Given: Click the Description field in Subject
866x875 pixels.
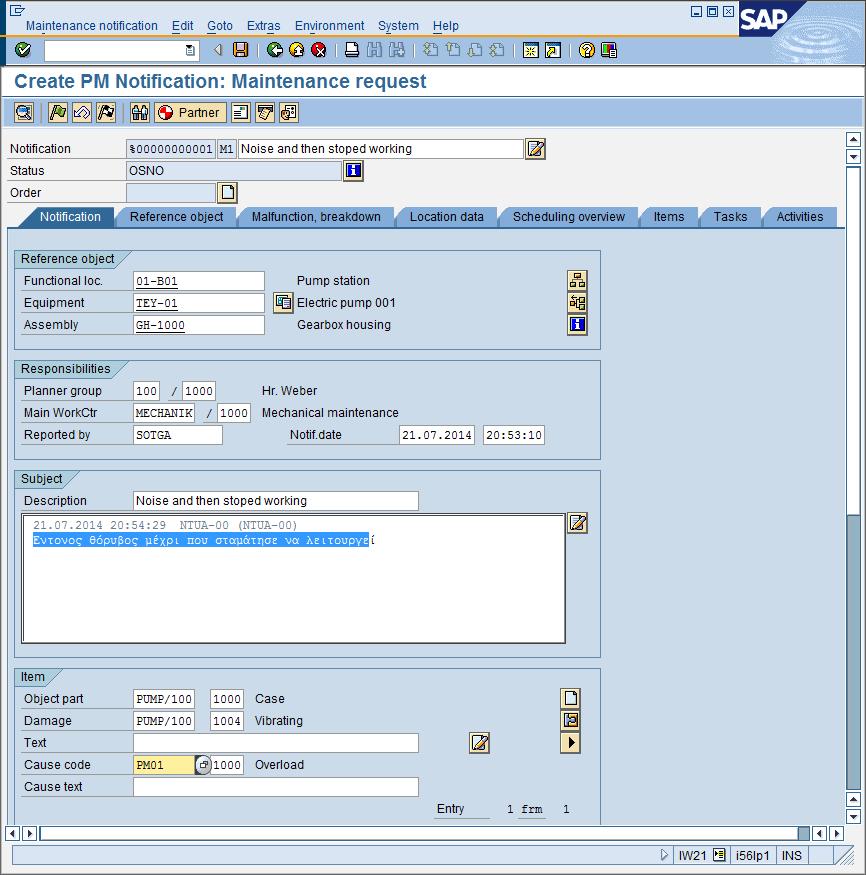Looking at the screenshot, I should point(276,501).
